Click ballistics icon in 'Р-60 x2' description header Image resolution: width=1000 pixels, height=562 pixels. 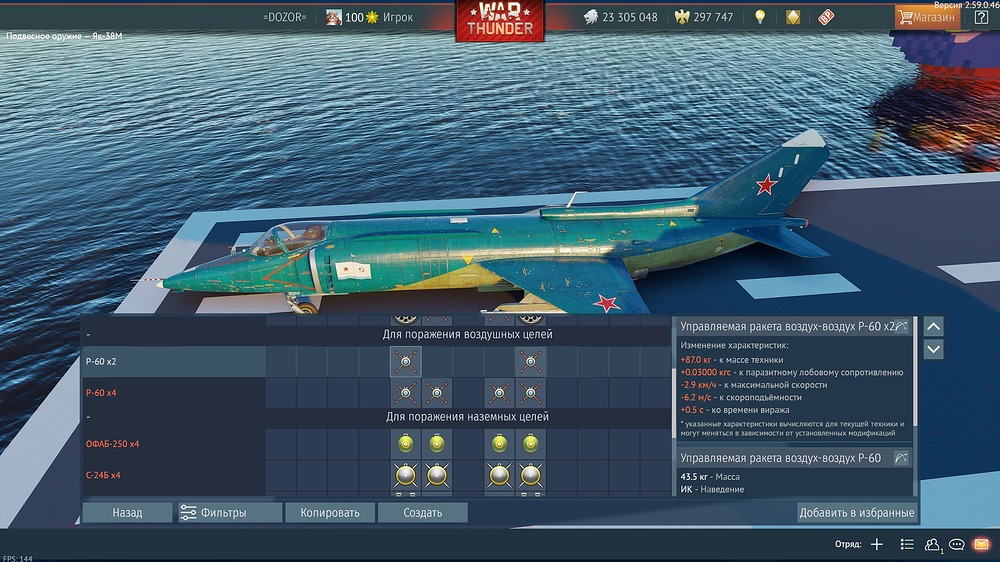coord(901,326)
